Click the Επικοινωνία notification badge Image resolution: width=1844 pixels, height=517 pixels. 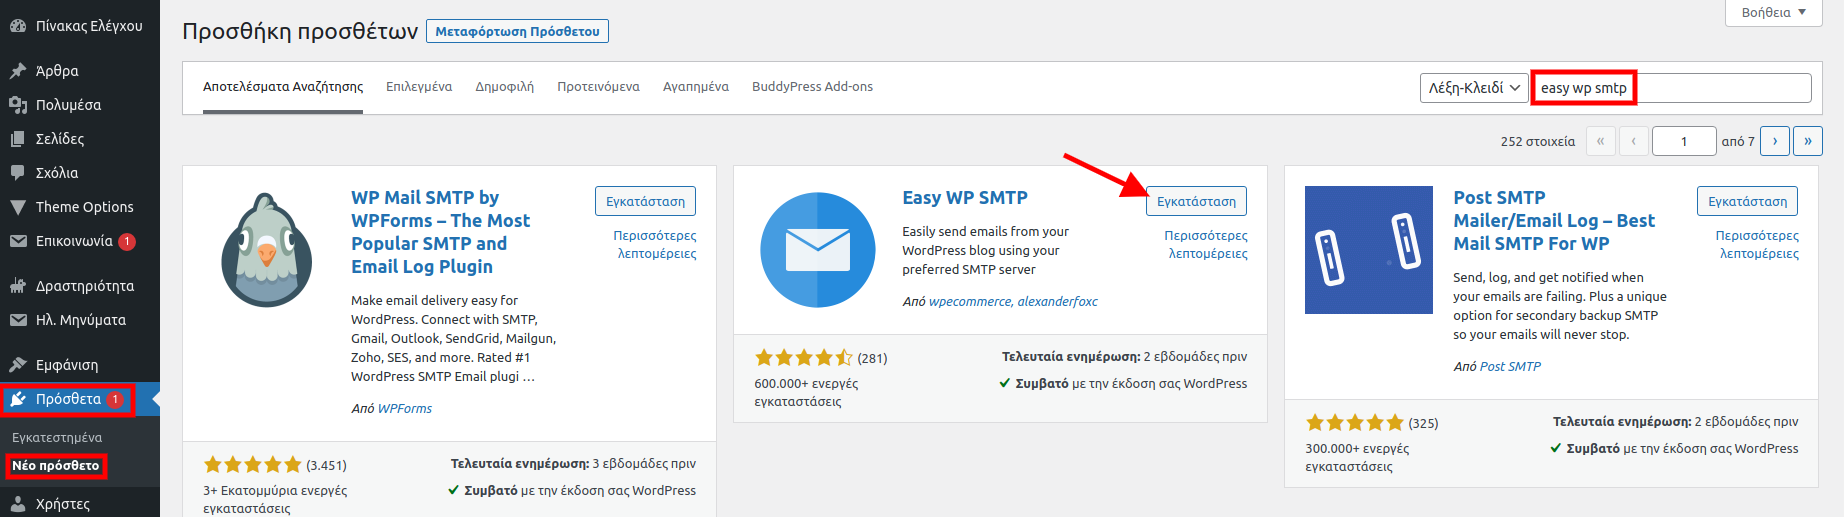[127, 241]
